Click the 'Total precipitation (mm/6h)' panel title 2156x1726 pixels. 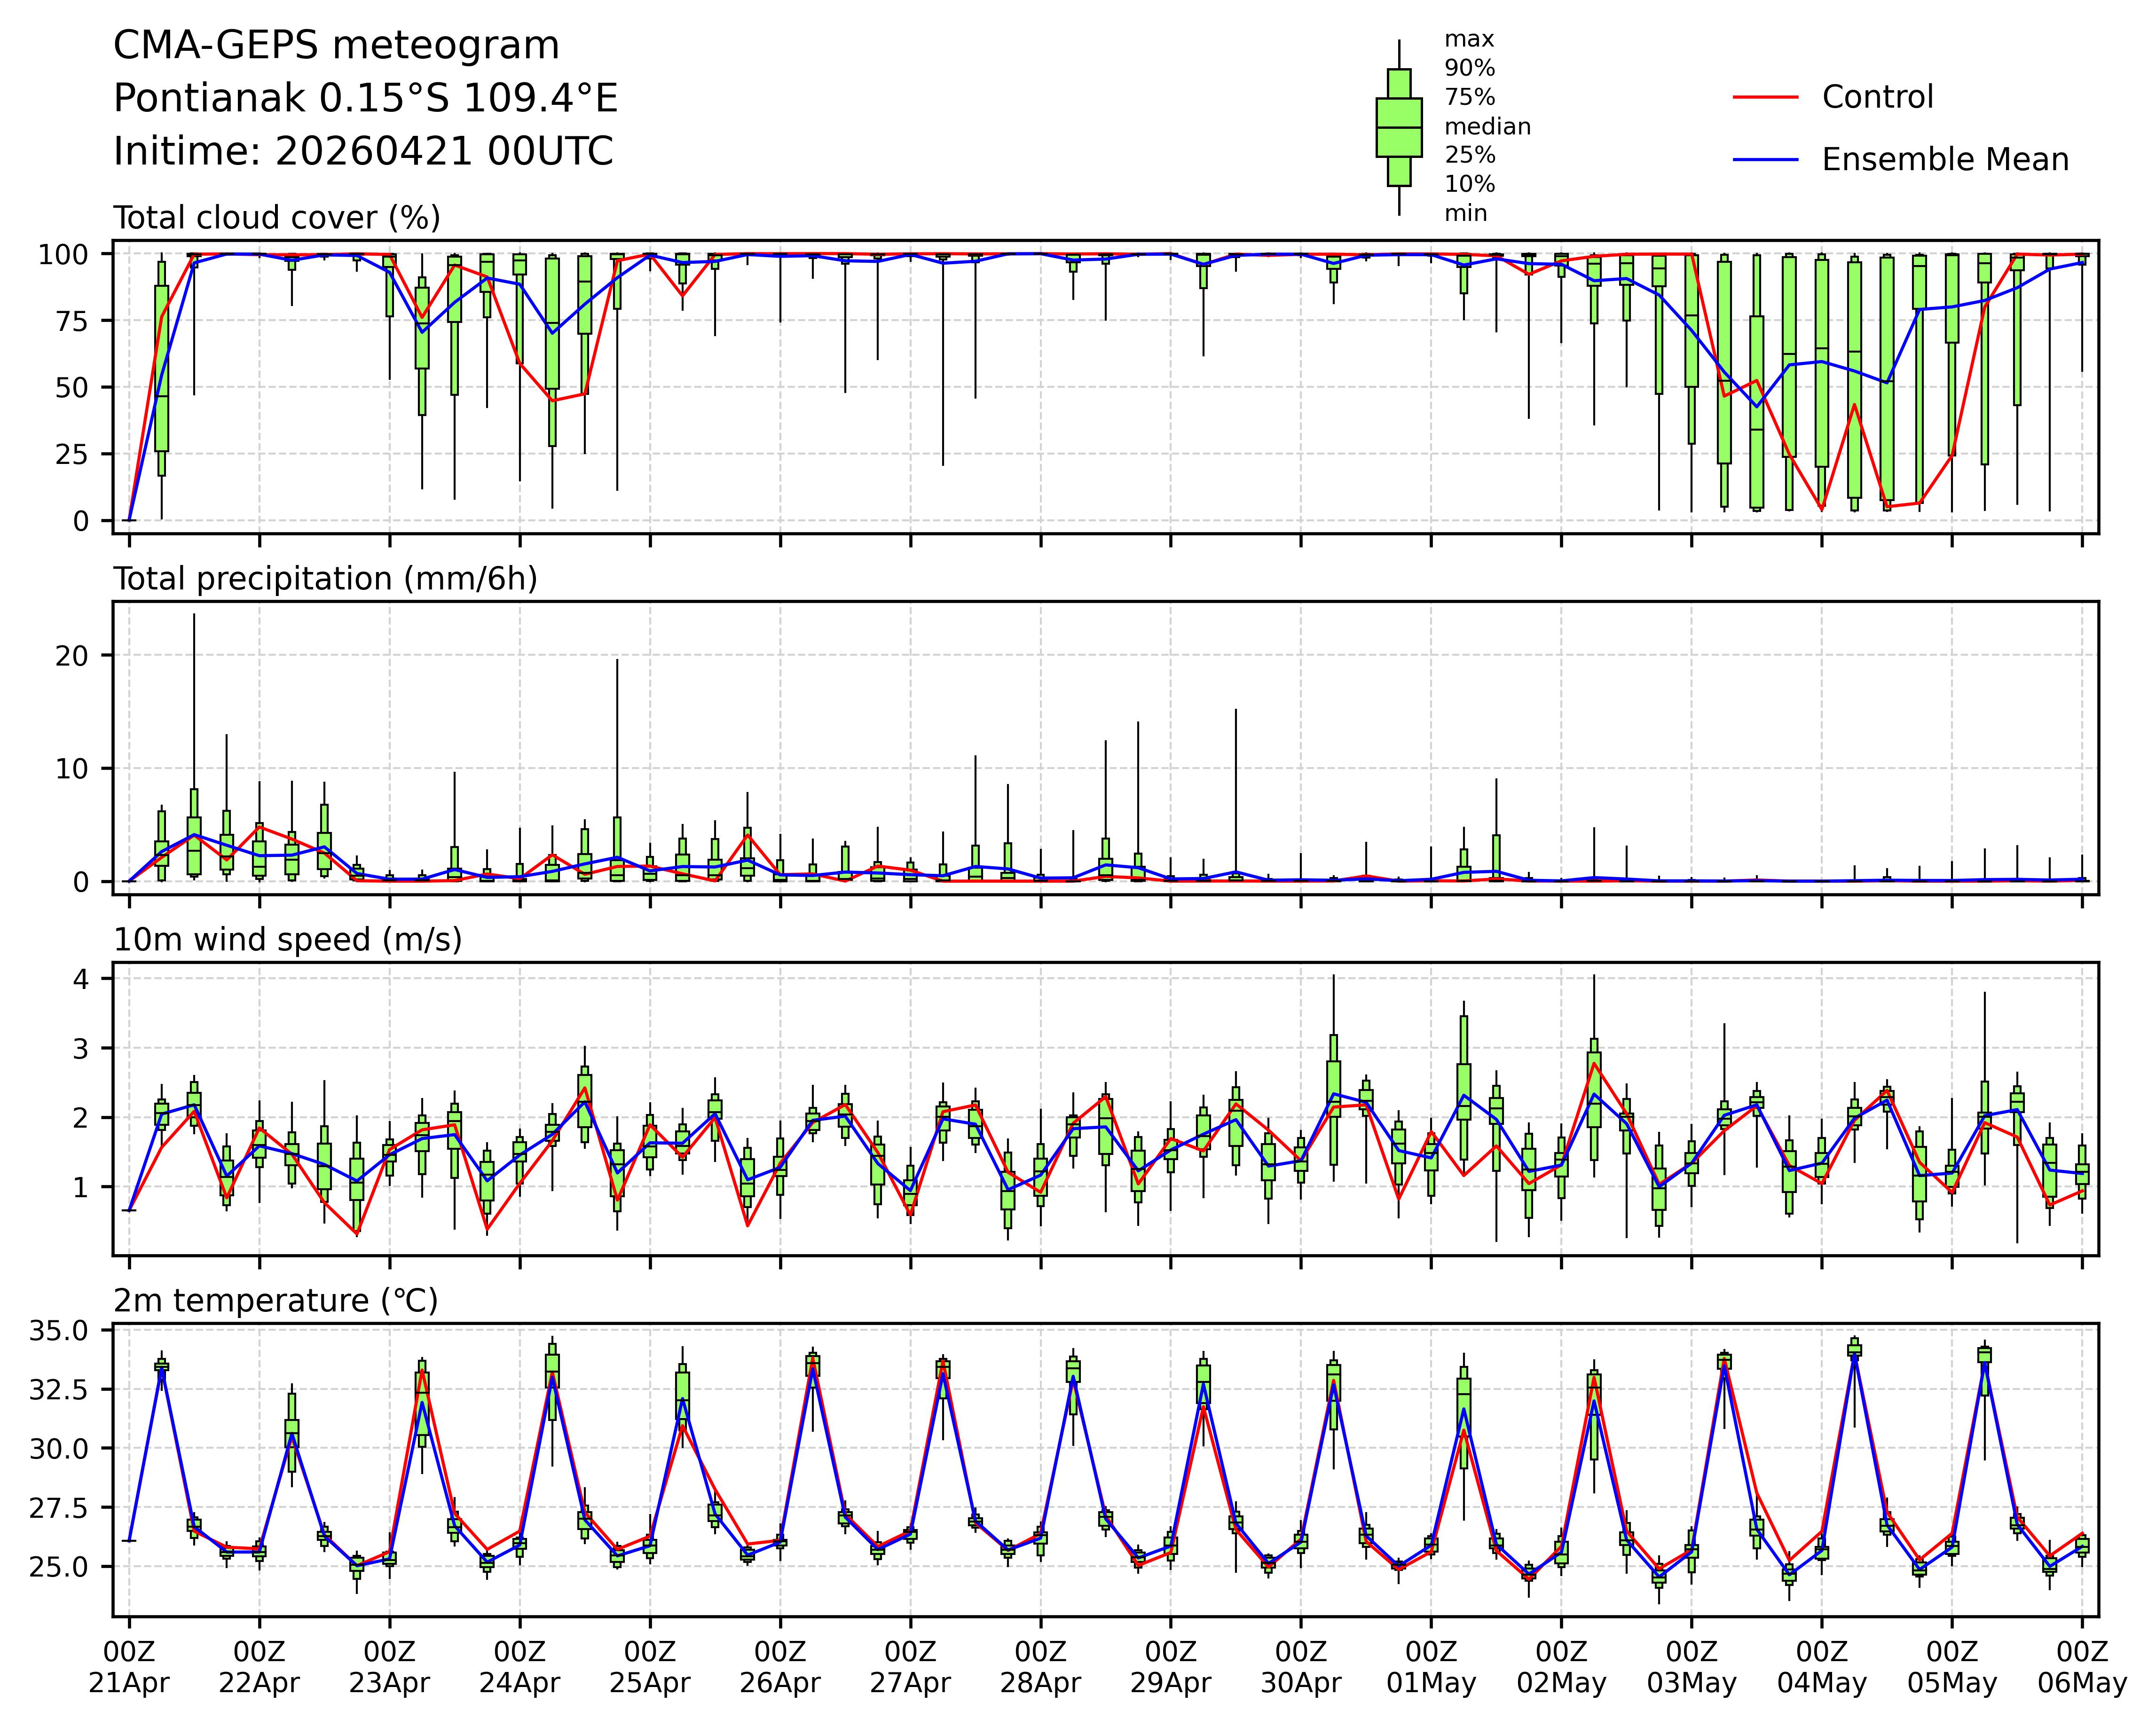pos(325,579)
